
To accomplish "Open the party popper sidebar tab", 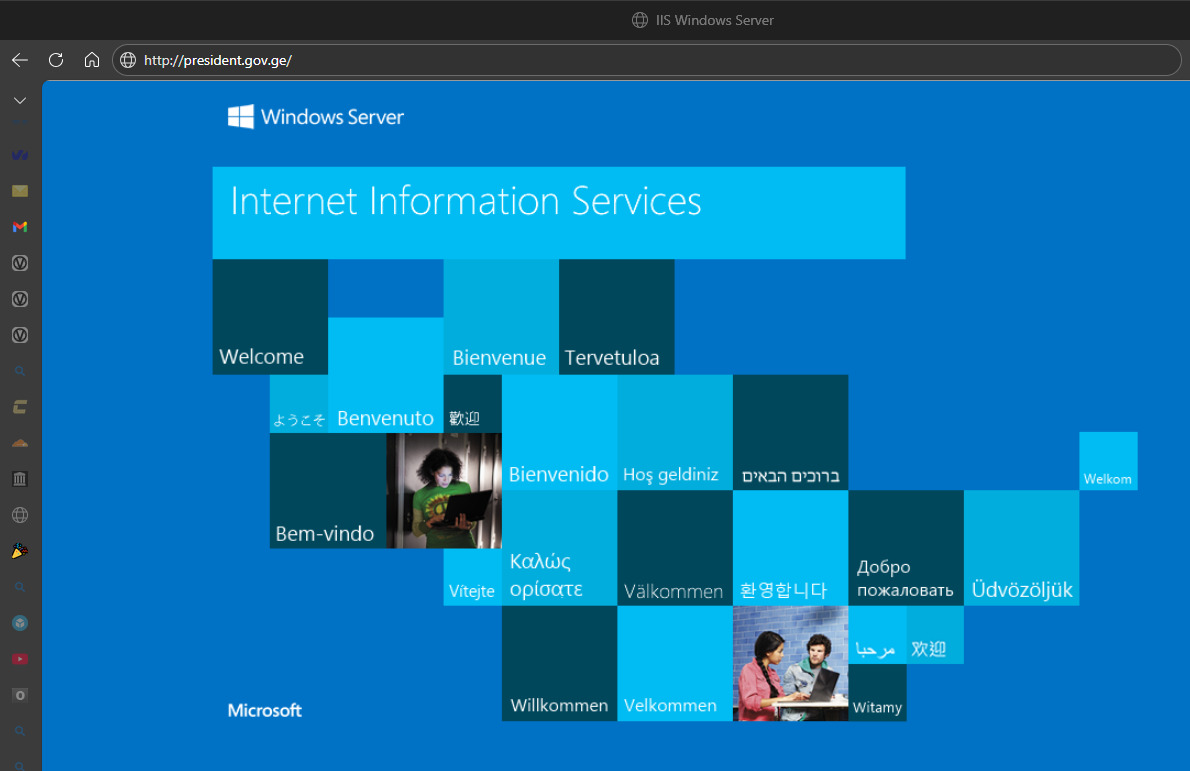I will pyautogui.click(x=20, y=551).
